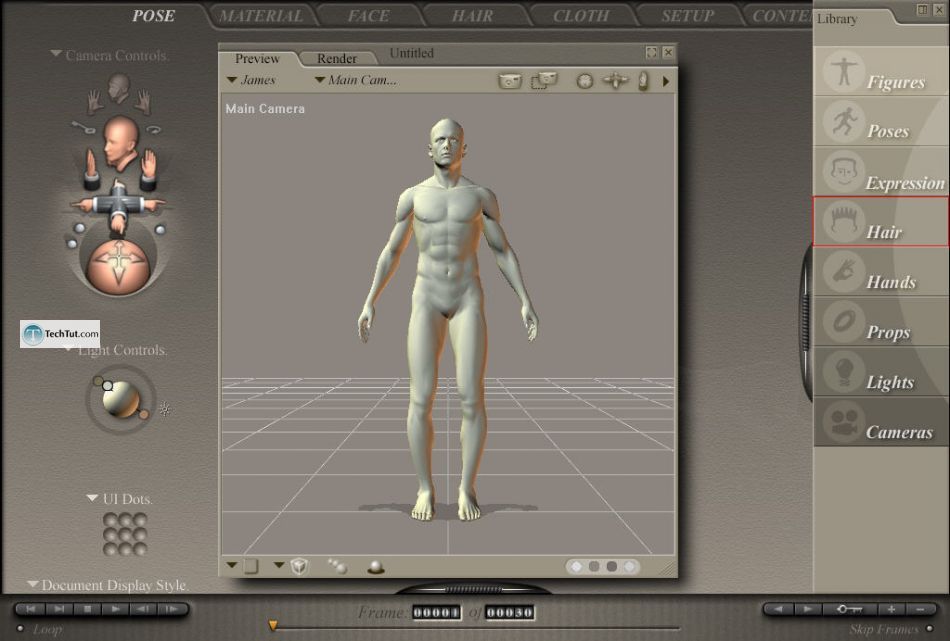Click the Flyaround loop icon in Camera Controls

click(154, 128)
